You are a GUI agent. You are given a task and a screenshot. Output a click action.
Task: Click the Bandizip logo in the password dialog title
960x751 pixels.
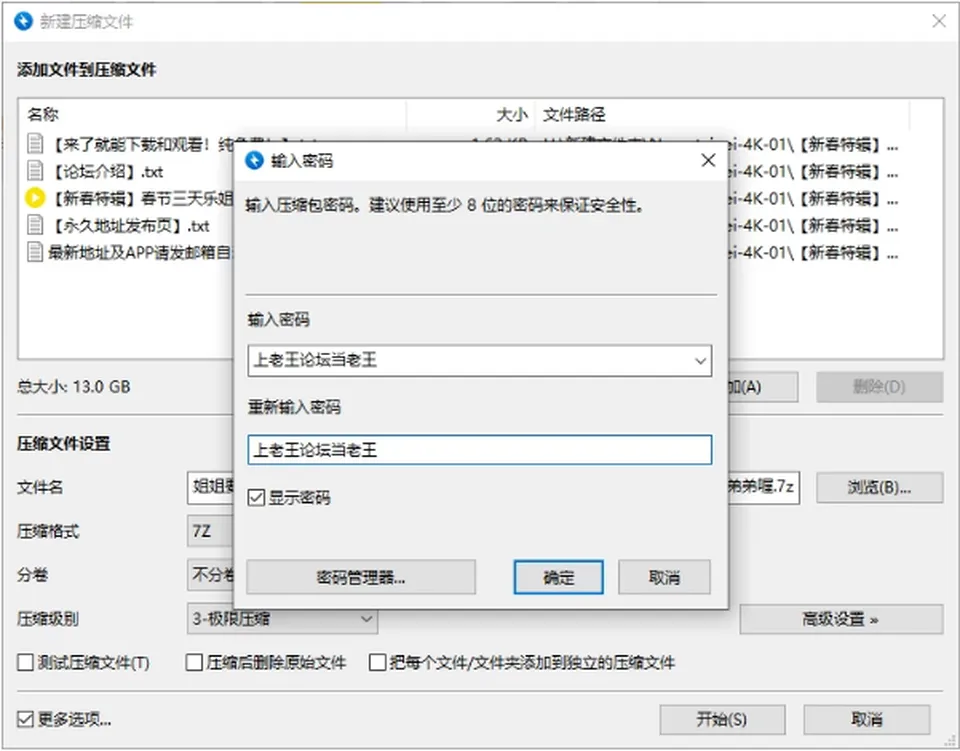253,161
